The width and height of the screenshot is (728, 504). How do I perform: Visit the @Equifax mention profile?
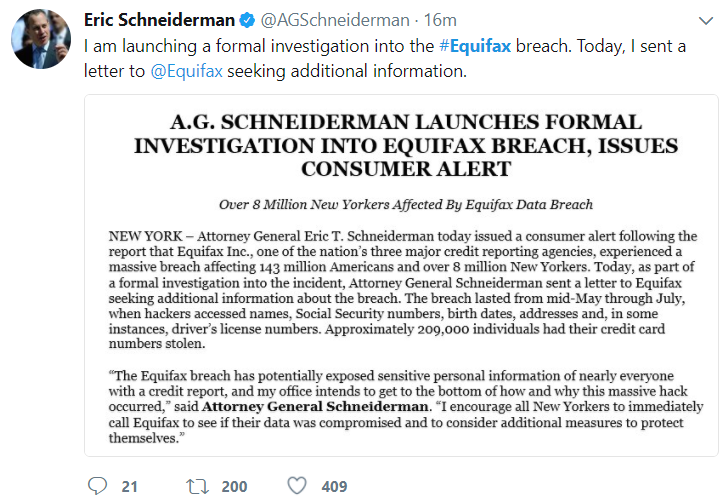187,71
